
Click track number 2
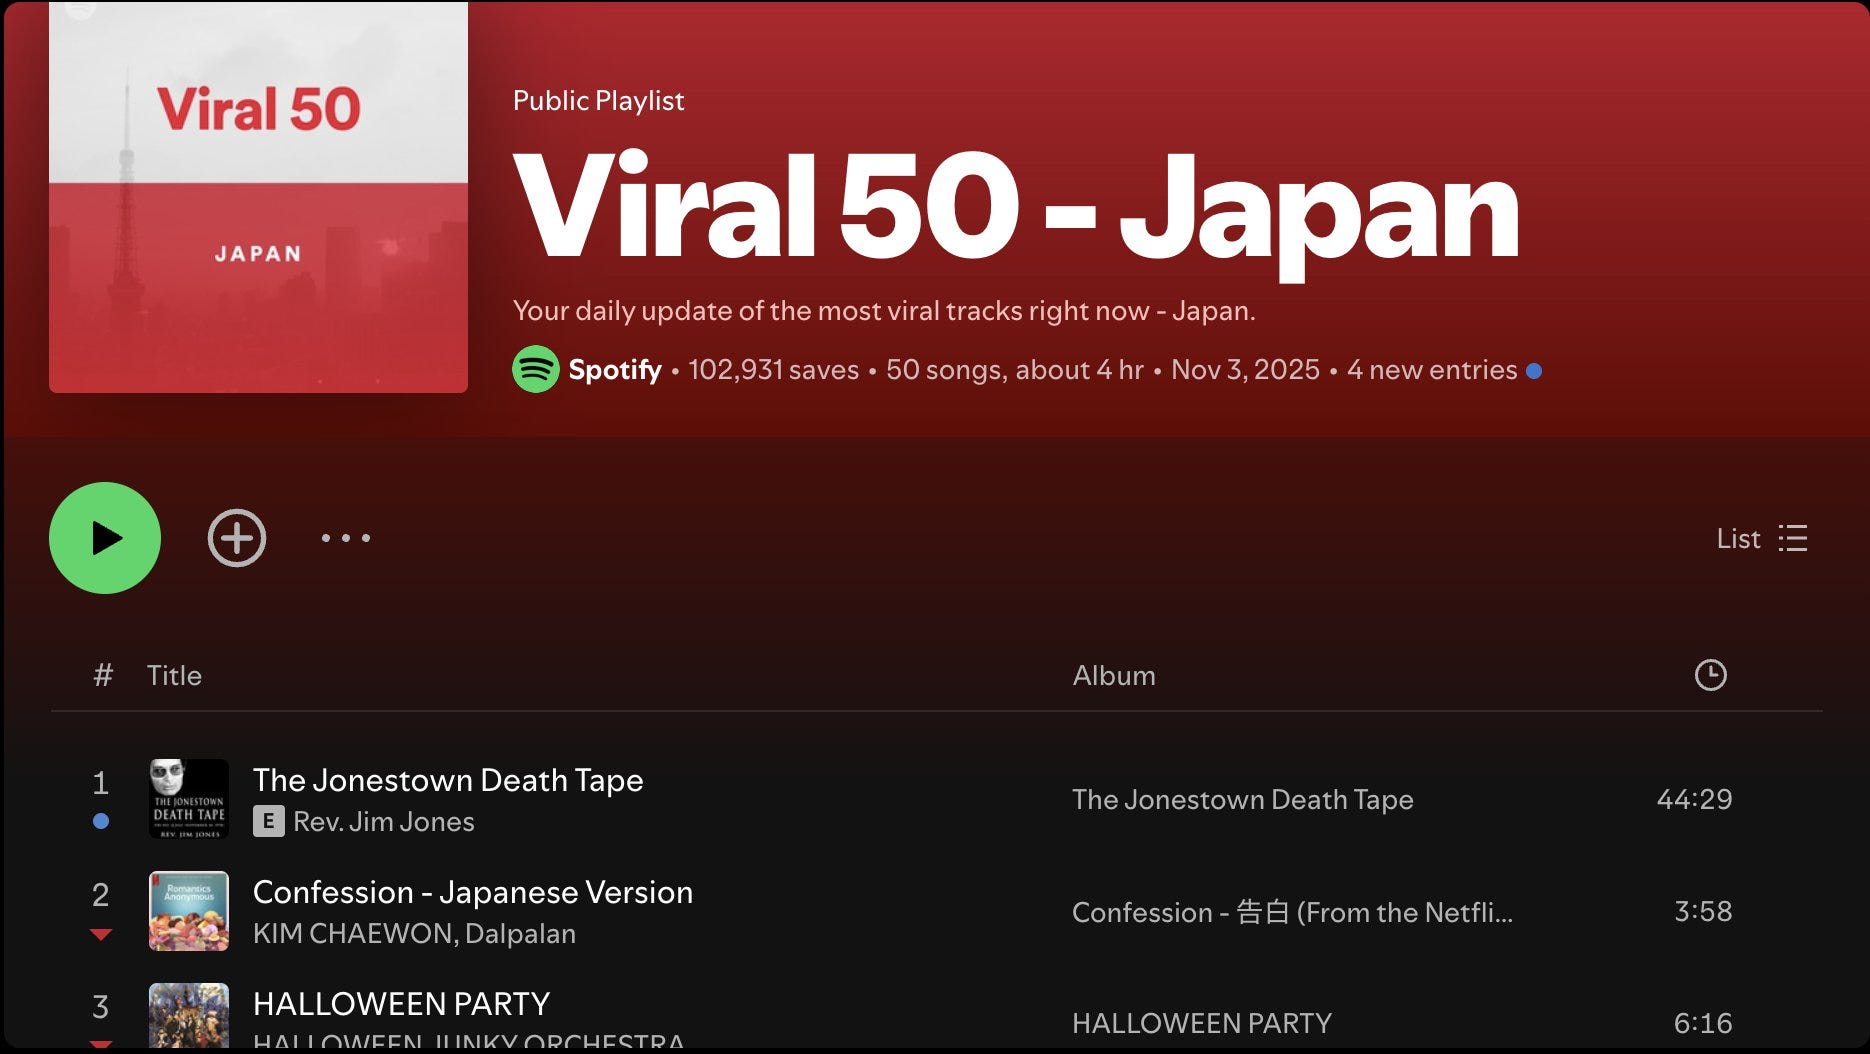click(x=101, y=894)
